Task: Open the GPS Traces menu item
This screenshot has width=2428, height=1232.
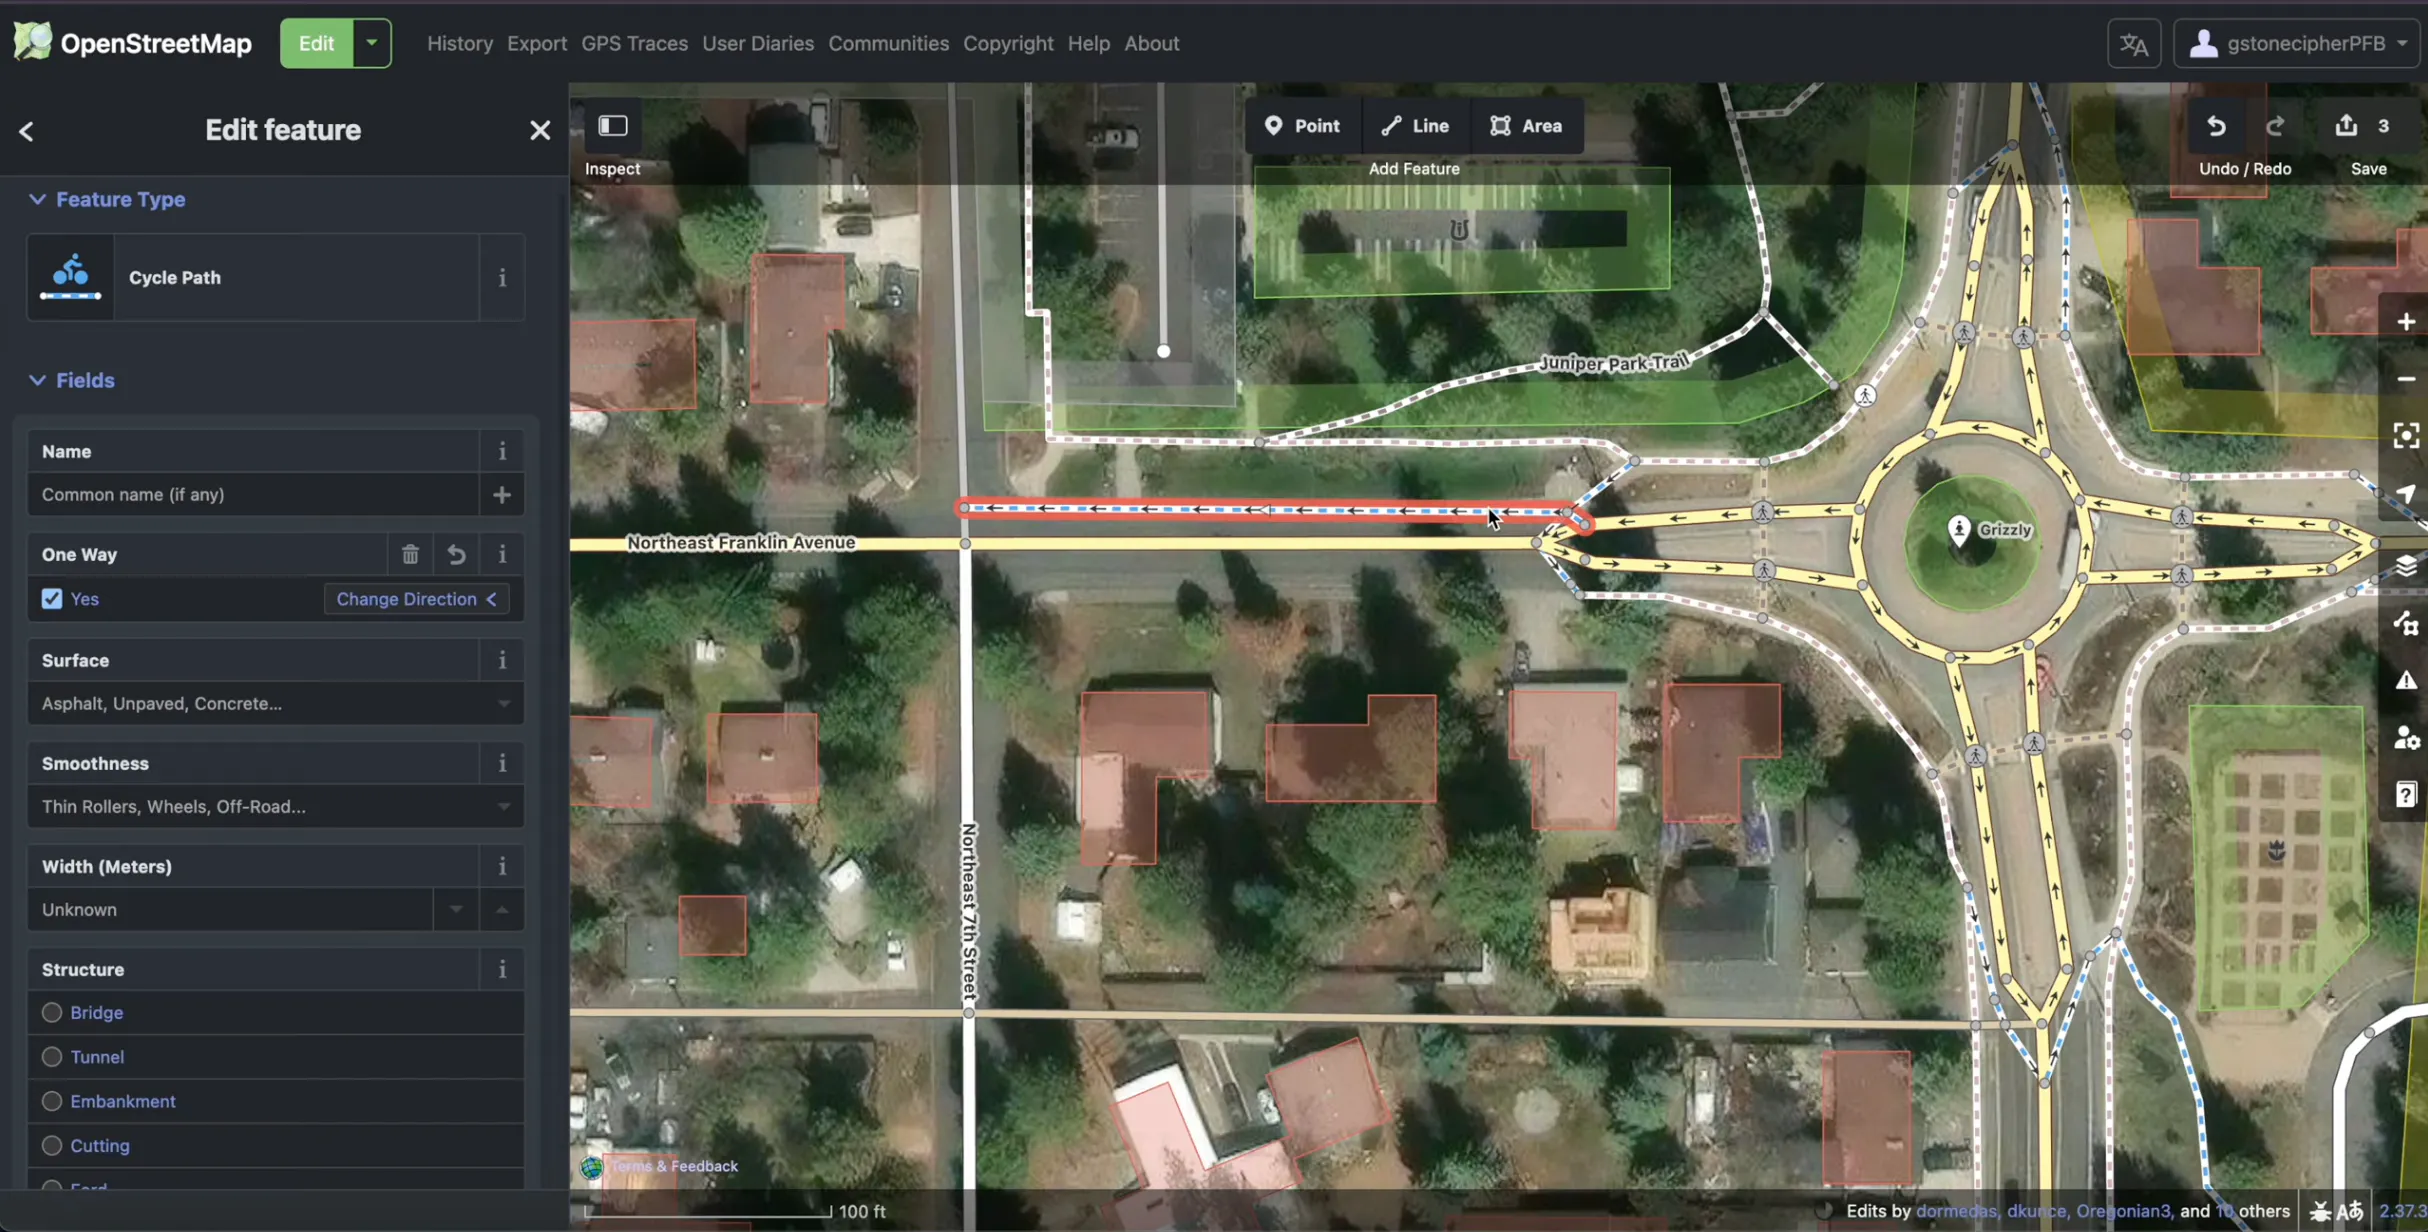Action: click(634, 43)
